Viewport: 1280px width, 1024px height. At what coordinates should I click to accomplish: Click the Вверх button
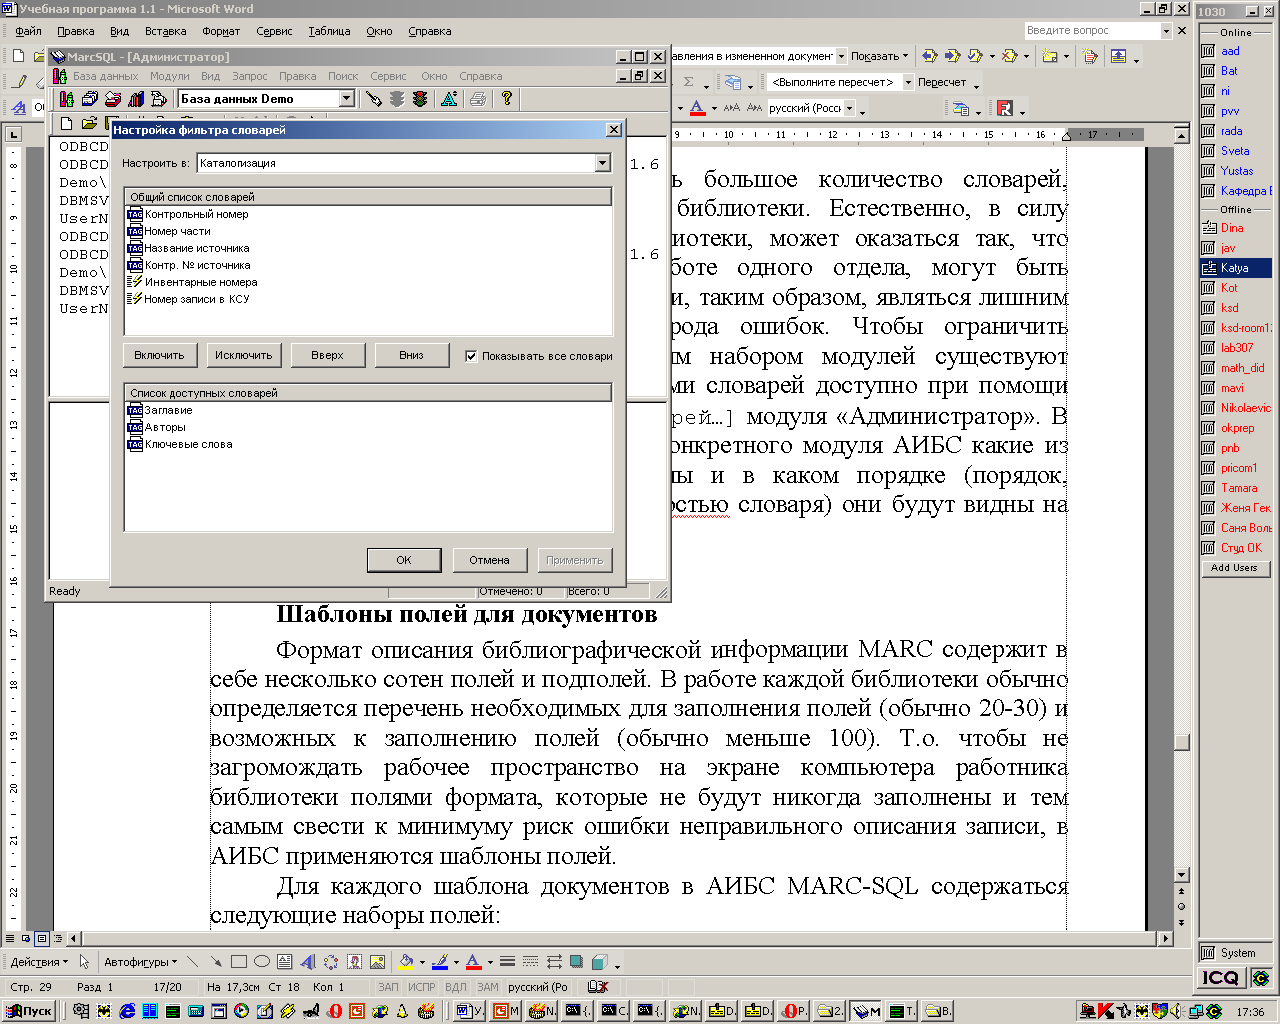pos(327,355)
